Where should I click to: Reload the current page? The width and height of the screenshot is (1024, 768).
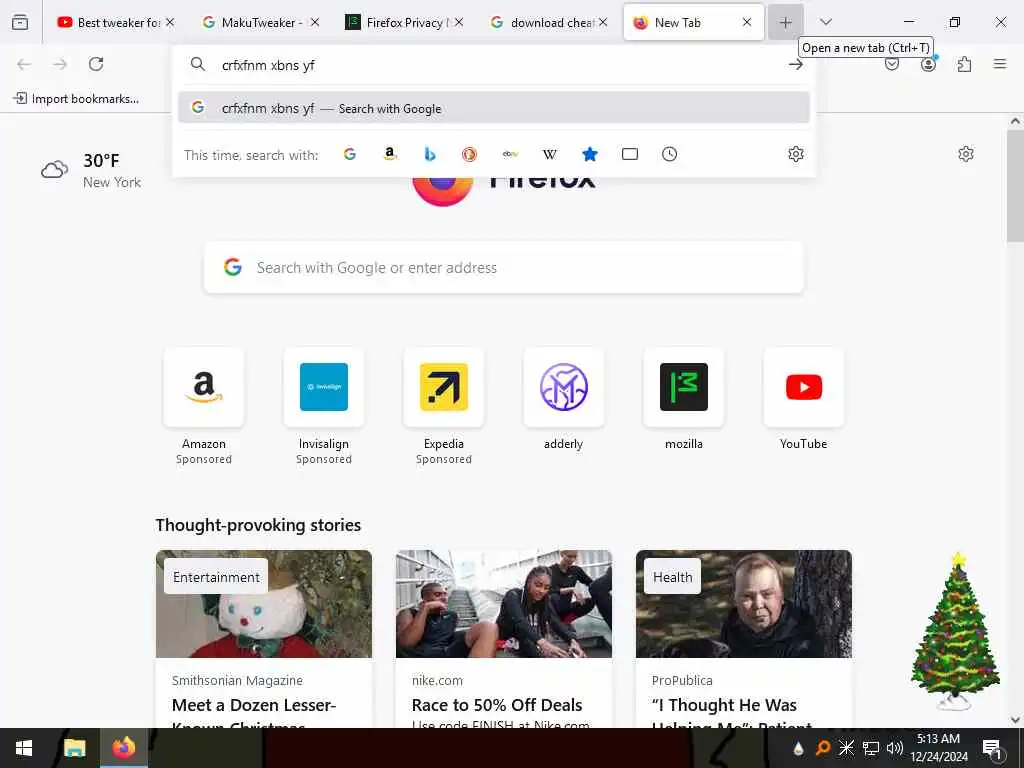96,64
